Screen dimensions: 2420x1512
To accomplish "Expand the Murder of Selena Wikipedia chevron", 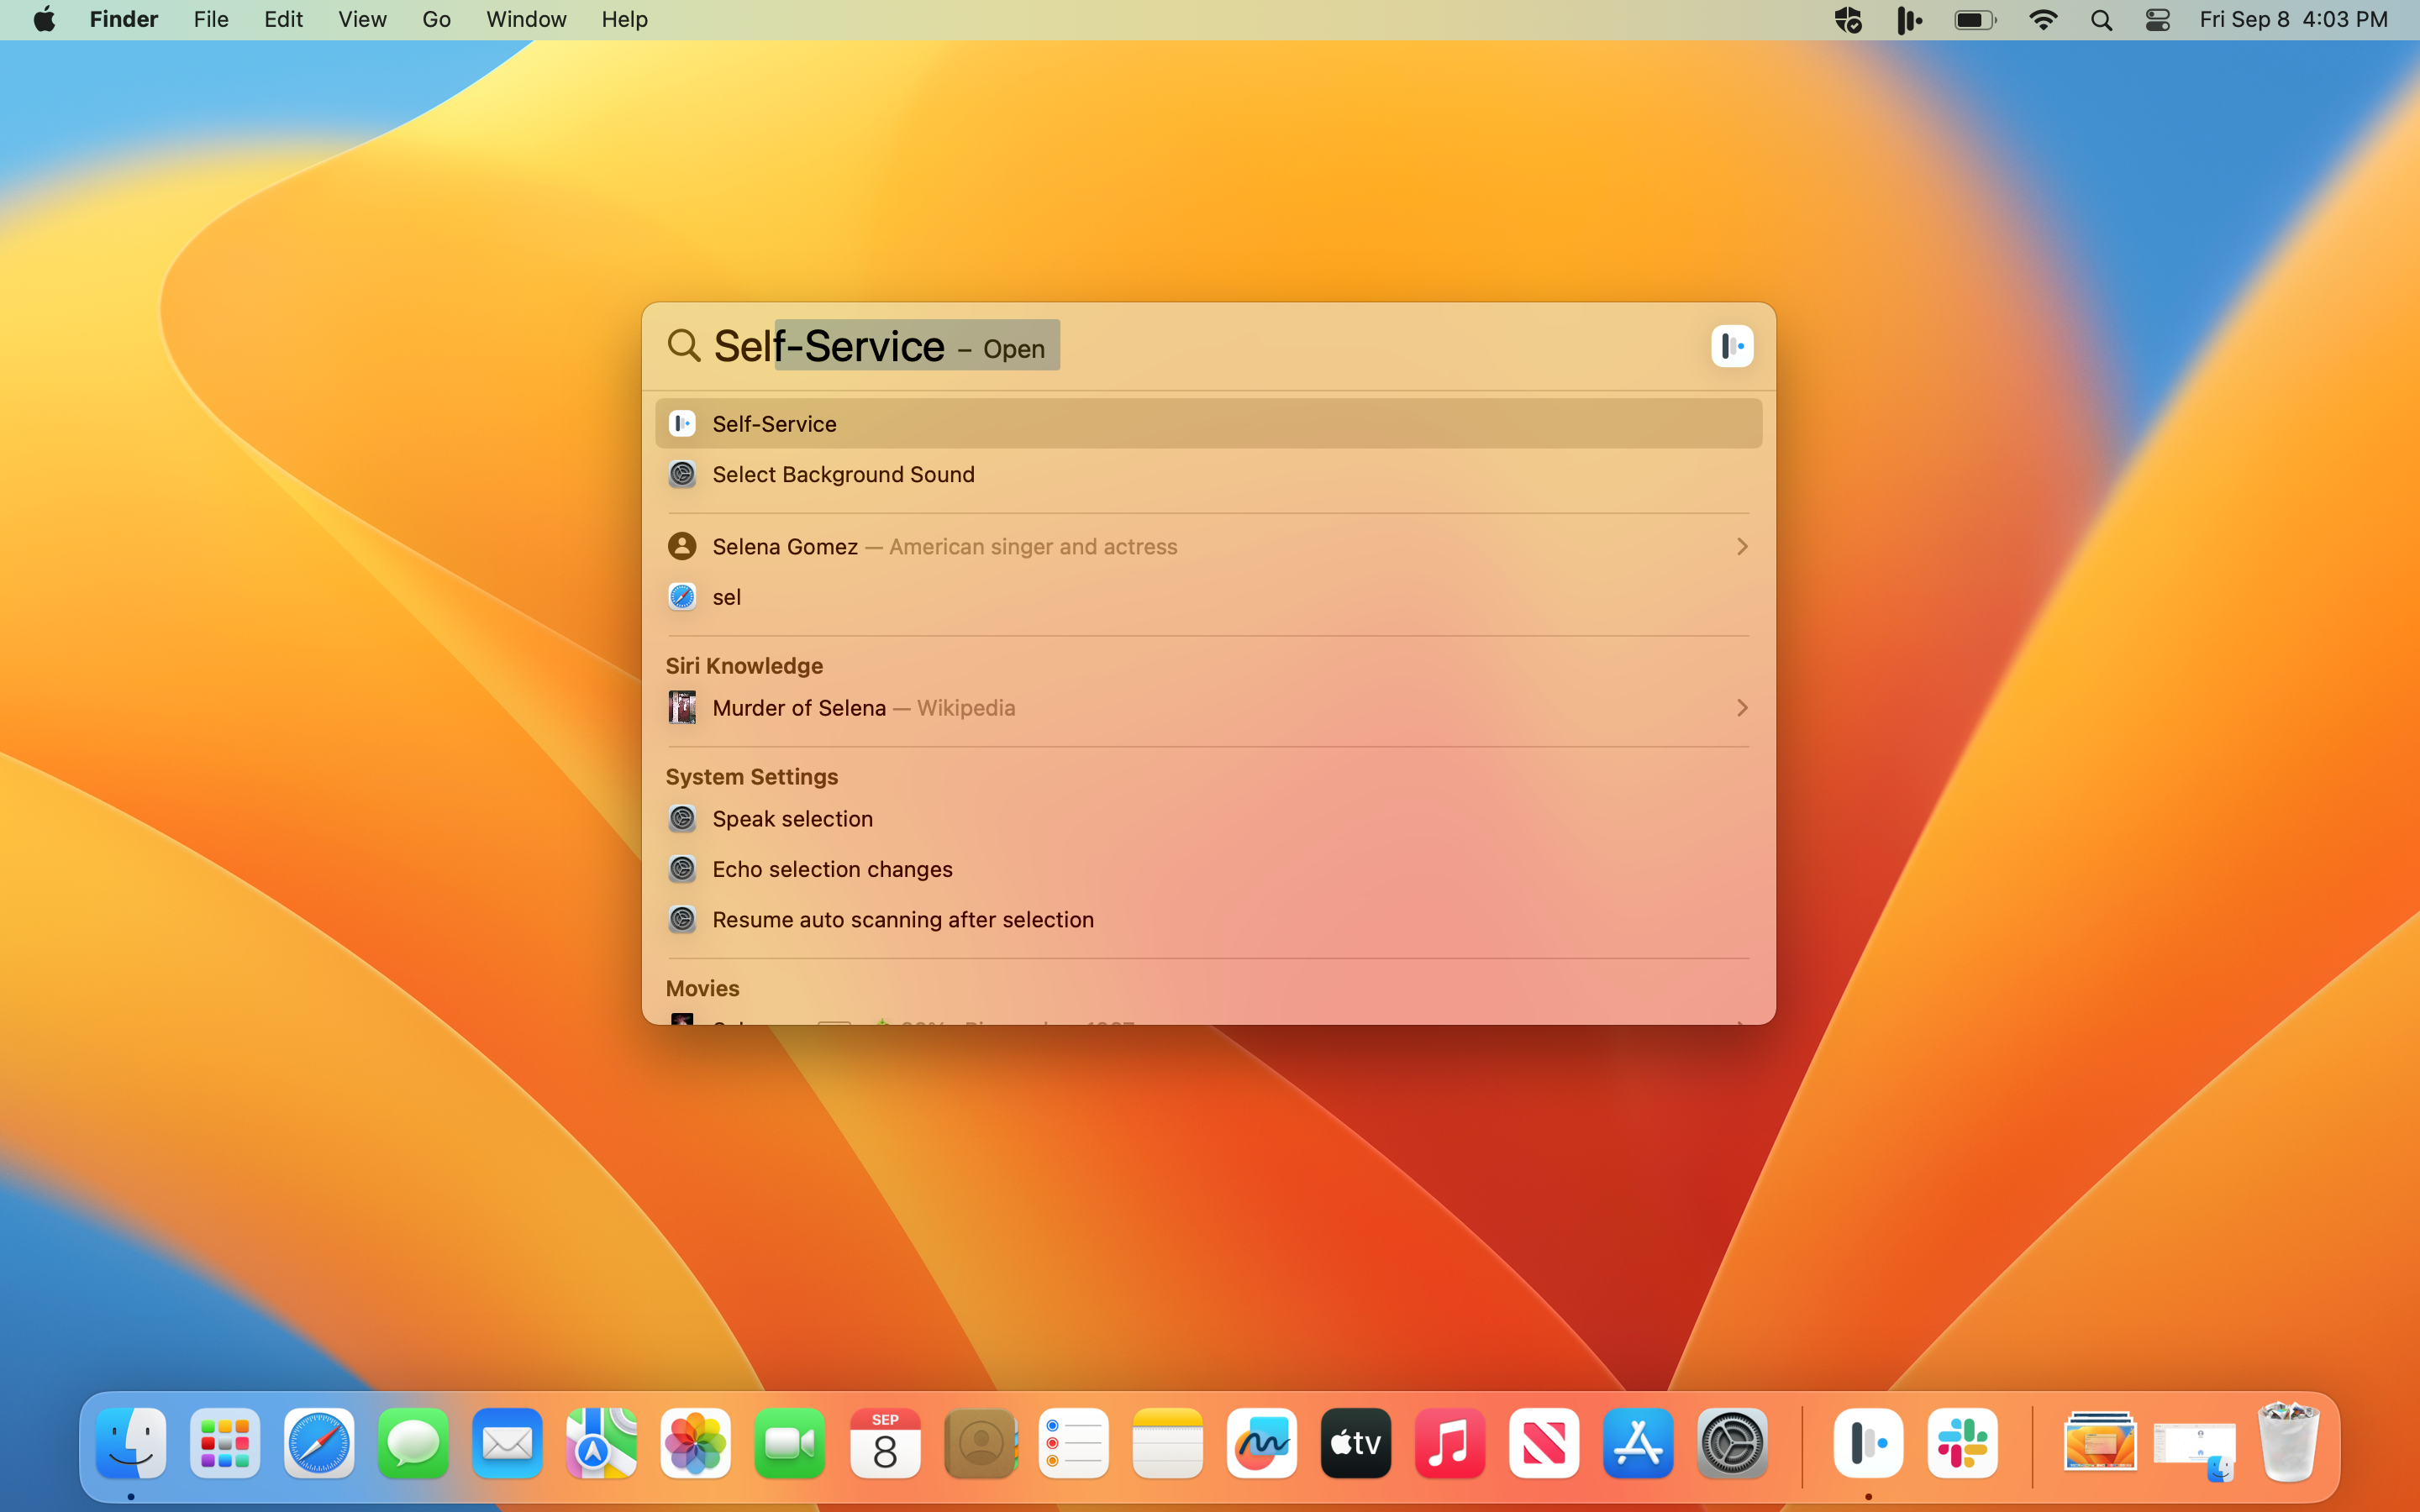I will click(x=1742, y=708).
